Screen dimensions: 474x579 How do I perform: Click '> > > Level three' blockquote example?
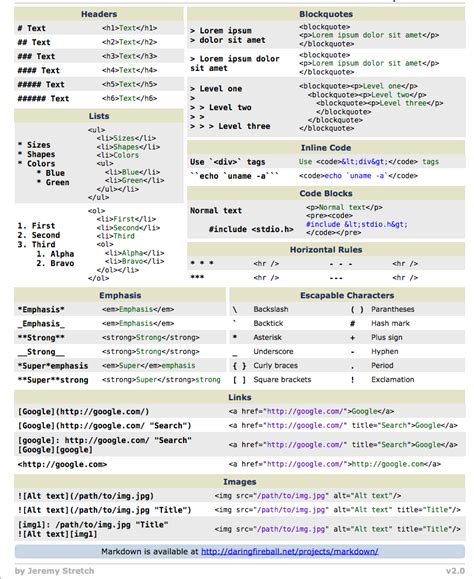pyautogui.click(x=230, y=126)
